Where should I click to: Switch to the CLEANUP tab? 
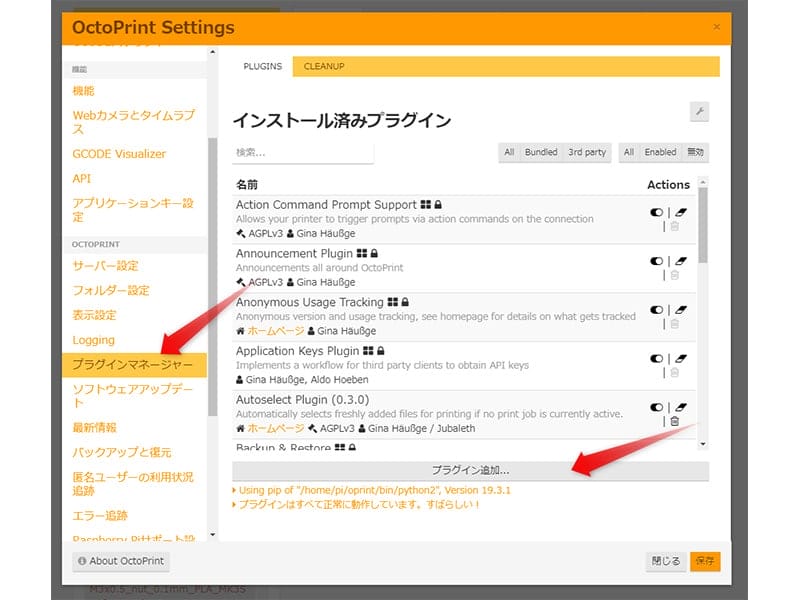coord(324,66)
